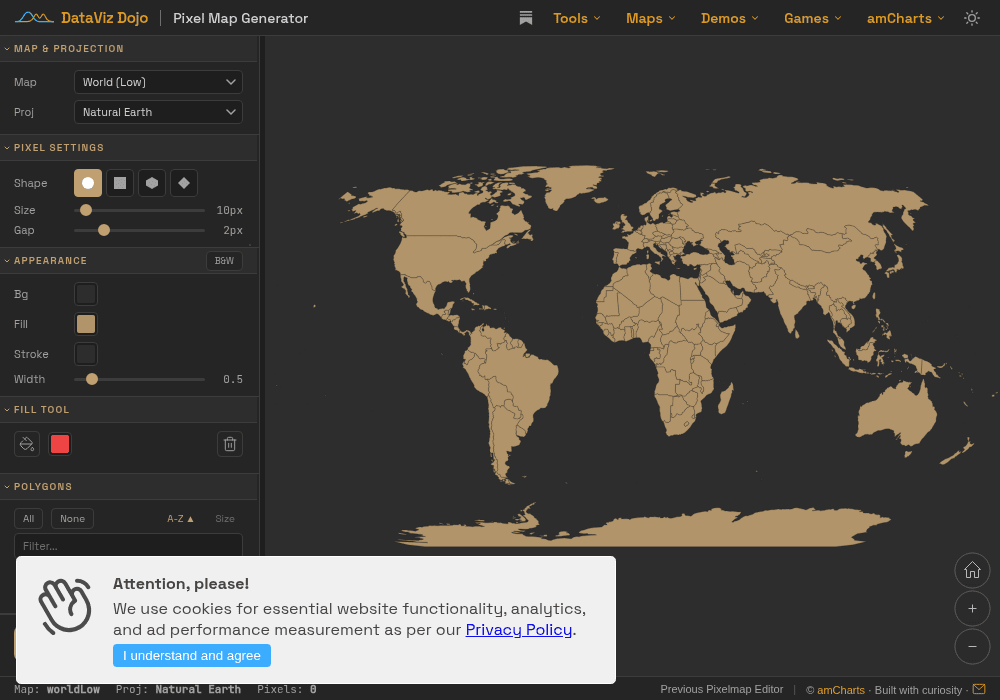Click the Size slider handle
This screenshot has height=700, width=1000.
pos(85,210)
